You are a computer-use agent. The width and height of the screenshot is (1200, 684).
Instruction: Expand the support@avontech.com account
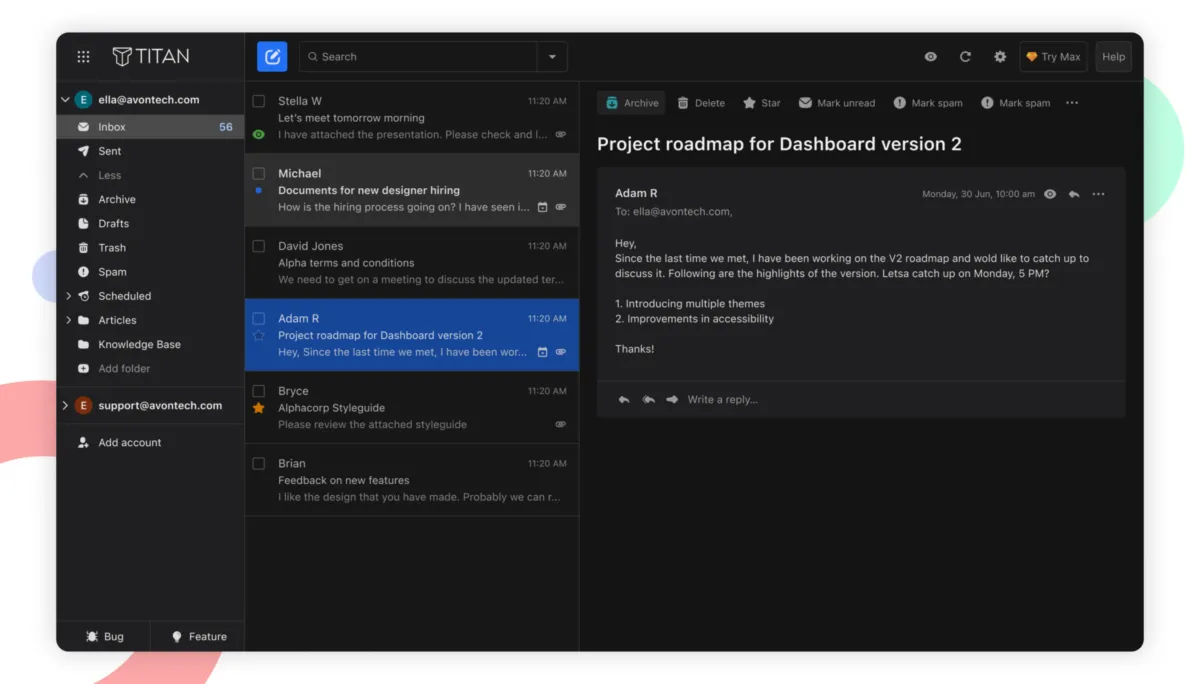pyautogui.click(x=66, y=406)
